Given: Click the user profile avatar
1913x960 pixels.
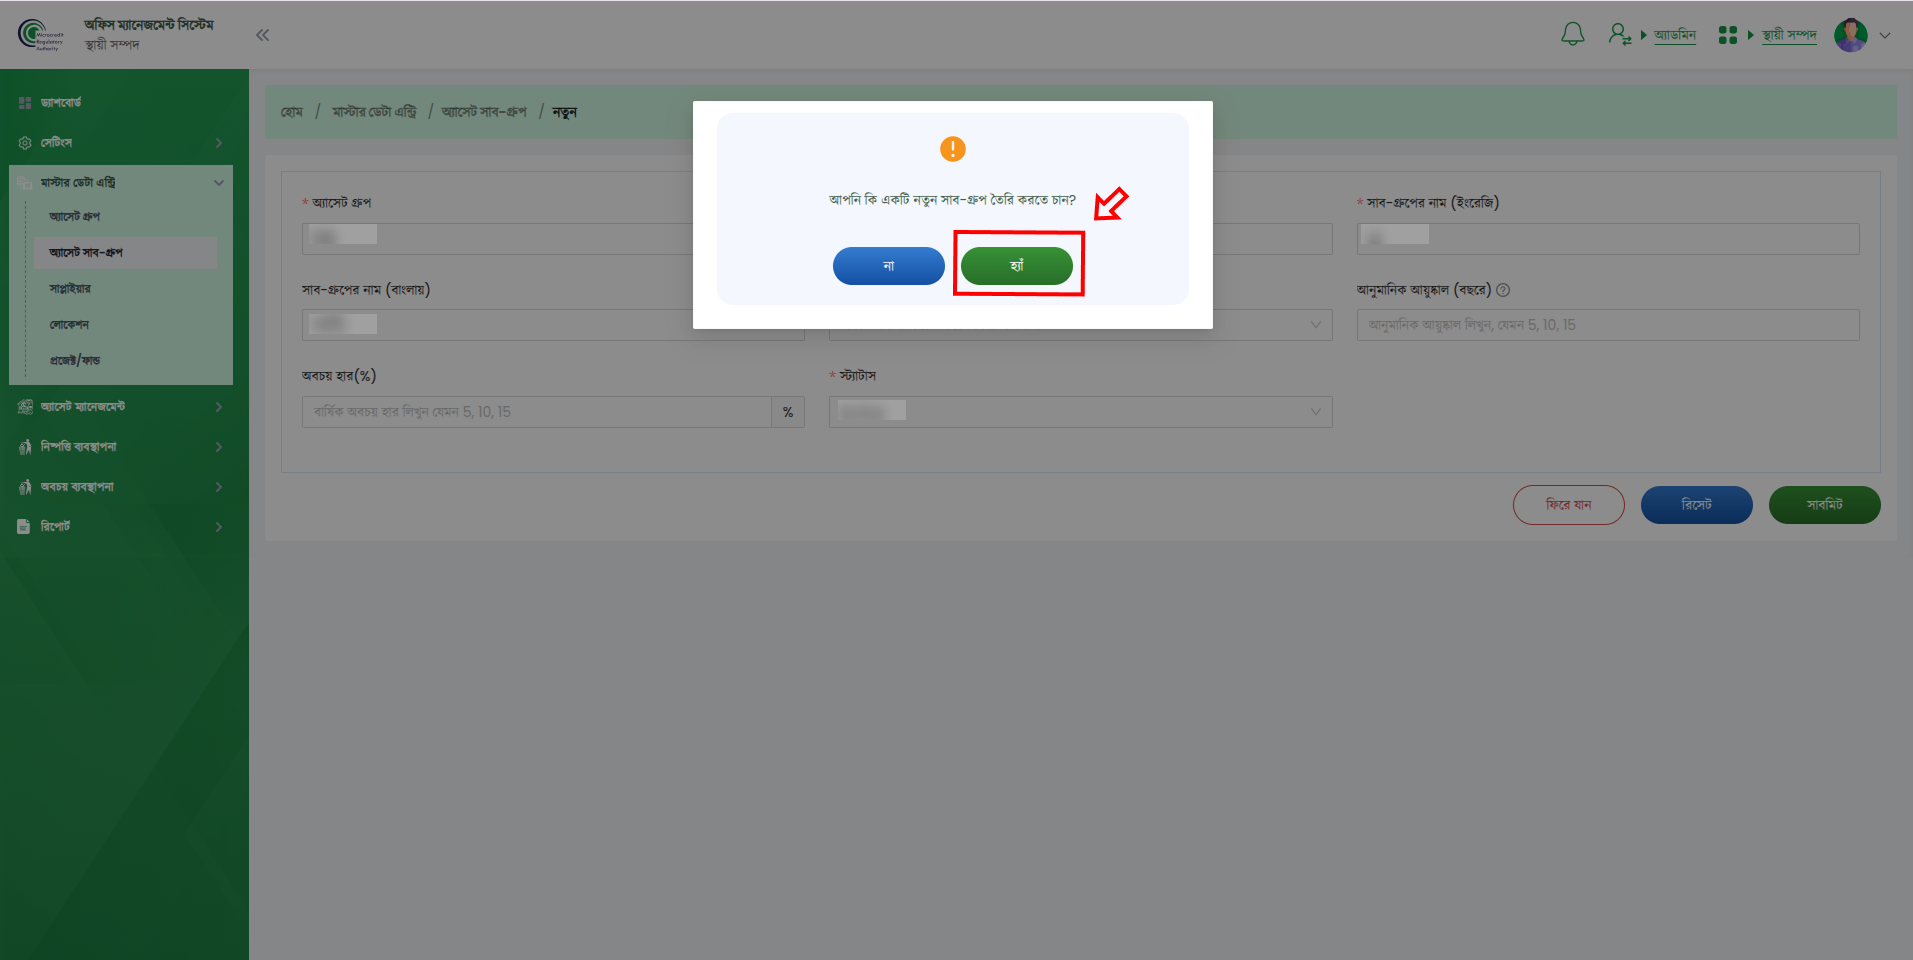Looking at the screenshot, I should (x=1850, y=35).
